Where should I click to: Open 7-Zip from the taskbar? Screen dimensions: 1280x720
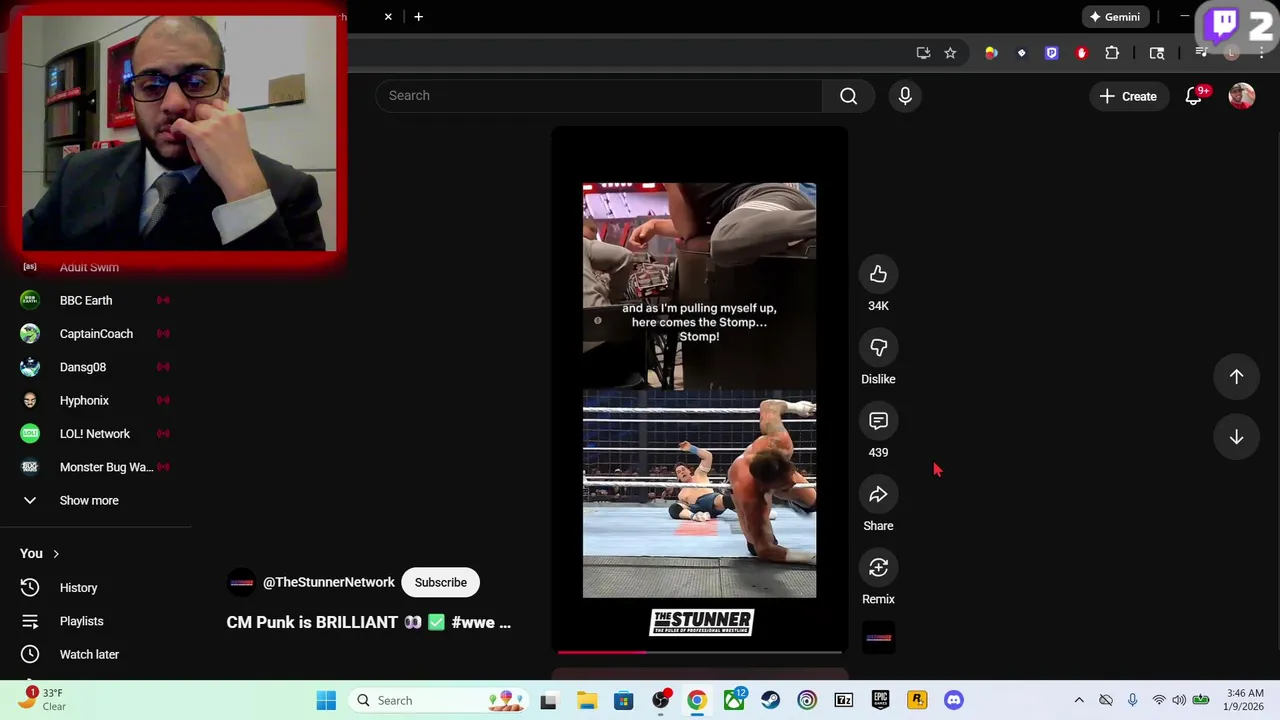[843, 700]
